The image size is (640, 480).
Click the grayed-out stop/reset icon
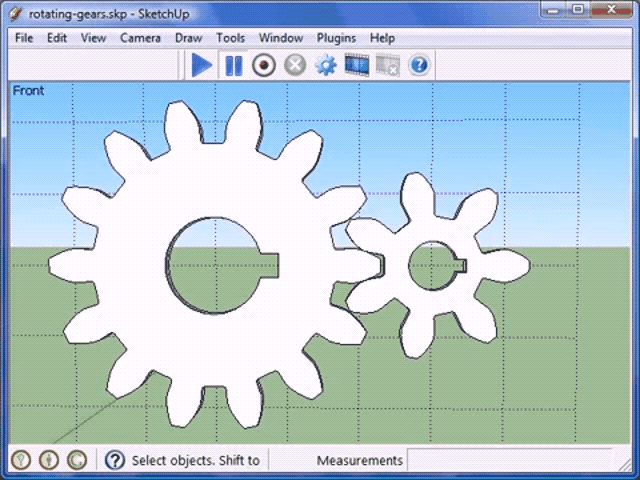(295, 66)
